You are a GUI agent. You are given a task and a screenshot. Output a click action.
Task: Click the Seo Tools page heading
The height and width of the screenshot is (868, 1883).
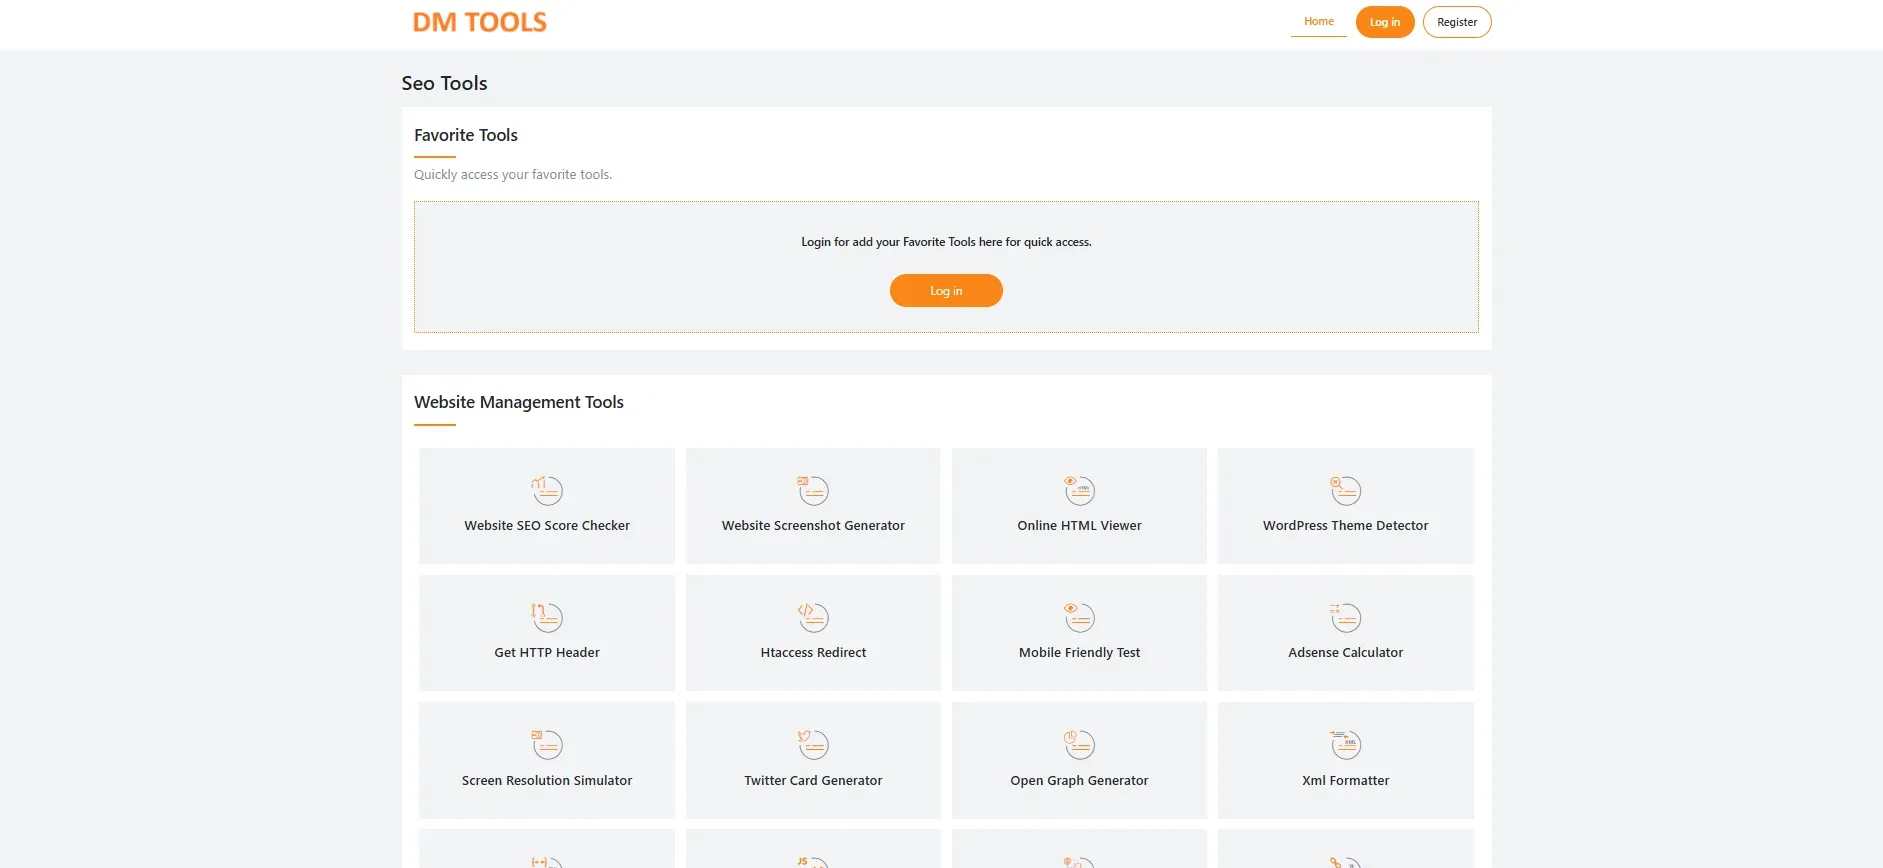pyautogui.click(x=444, y=83)
